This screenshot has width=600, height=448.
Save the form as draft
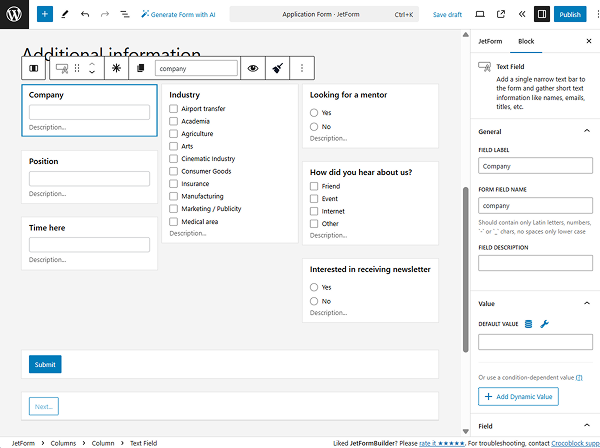tap(447, 15)
